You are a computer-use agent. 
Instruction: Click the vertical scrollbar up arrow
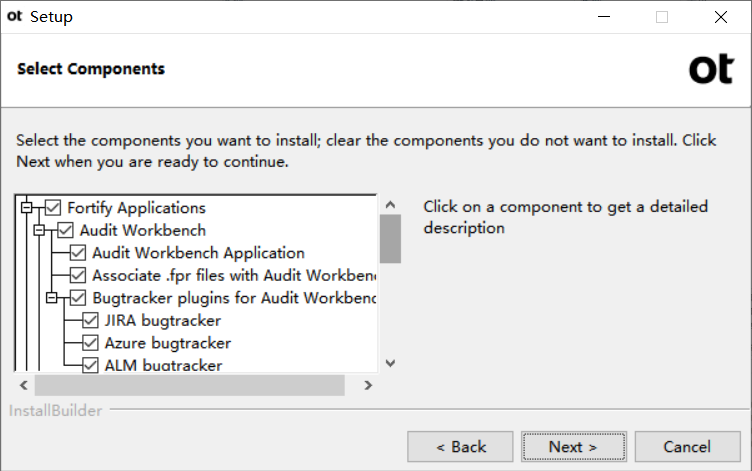(x=390, y=205)
